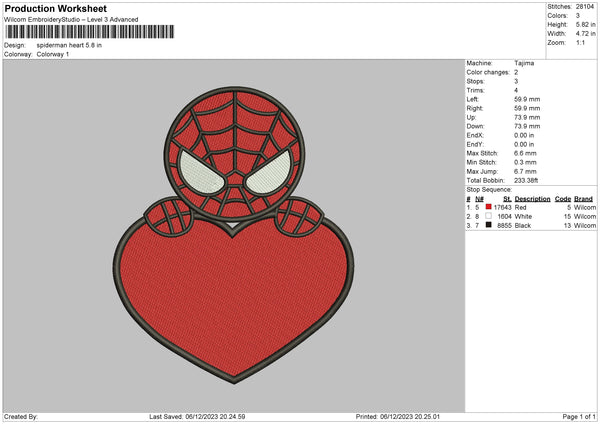Click the Machine value Tajima

point(524,63)
